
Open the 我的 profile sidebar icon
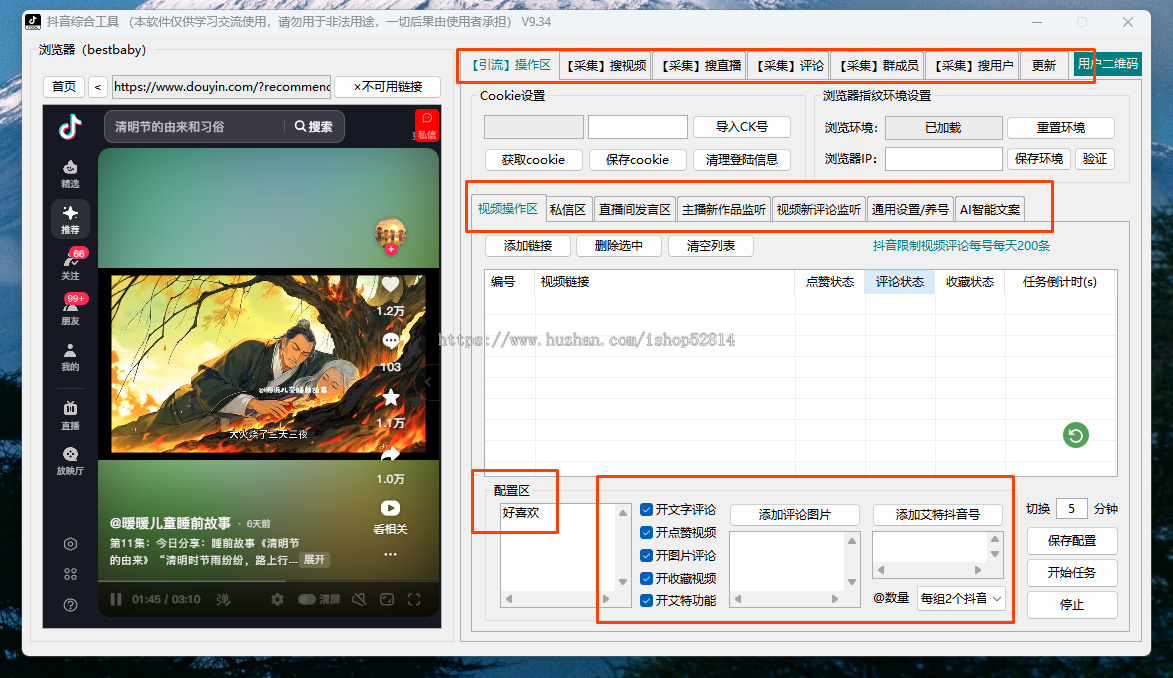click(70, 357)
